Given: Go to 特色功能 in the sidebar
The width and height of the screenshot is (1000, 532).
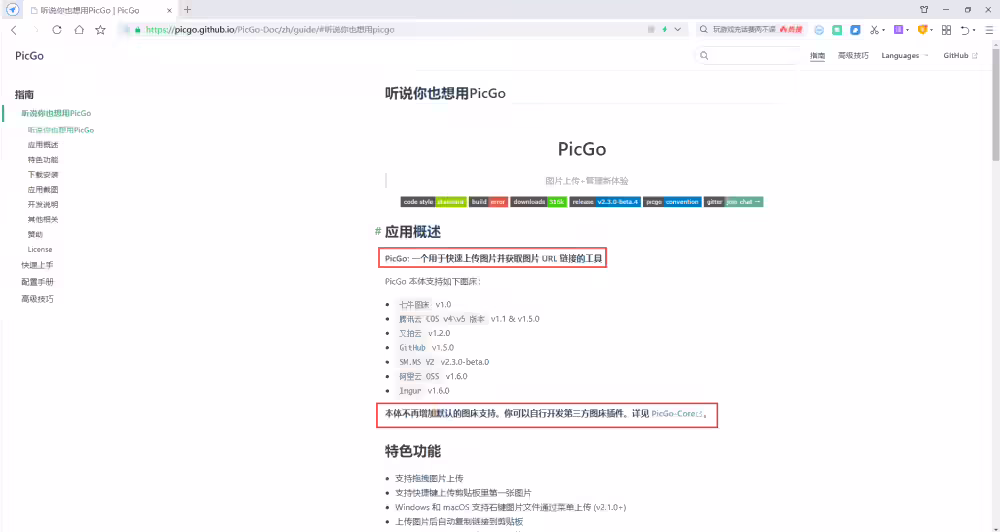Looking at the screenshot, I should [x=43, y=159].
